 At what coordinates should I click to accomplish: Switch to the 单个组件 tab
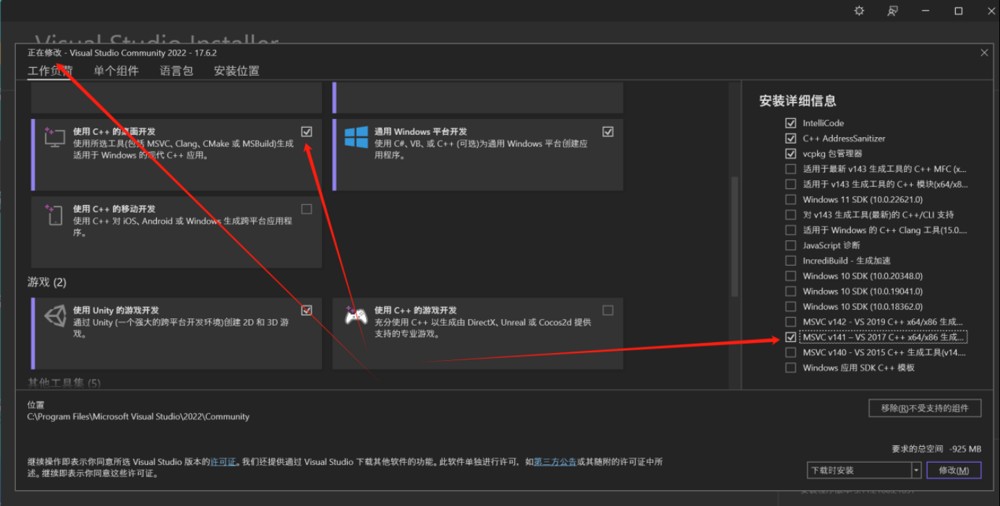point(116,71)
